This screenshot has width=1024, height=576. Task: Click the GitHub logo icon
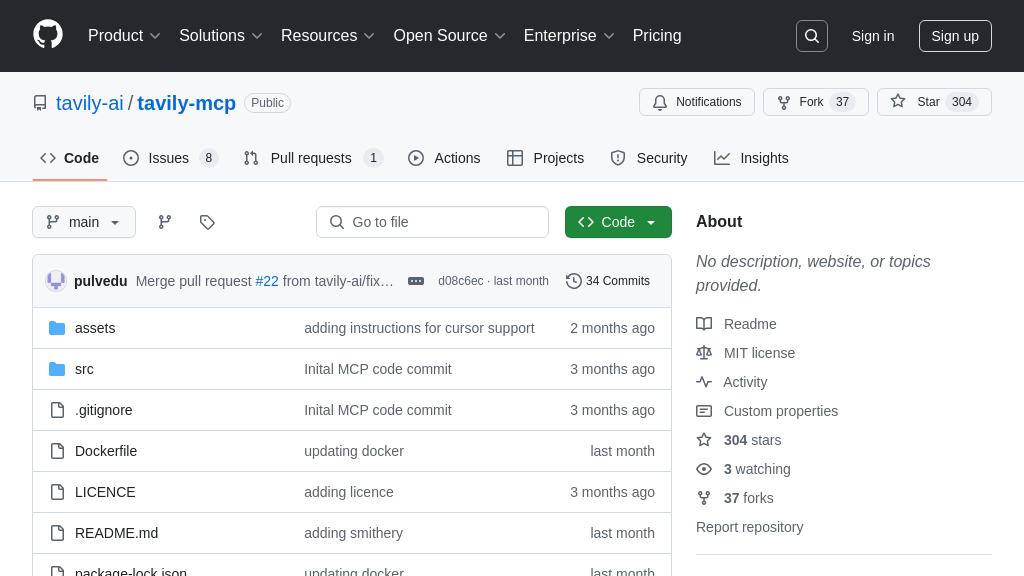[x=48, y=35]
